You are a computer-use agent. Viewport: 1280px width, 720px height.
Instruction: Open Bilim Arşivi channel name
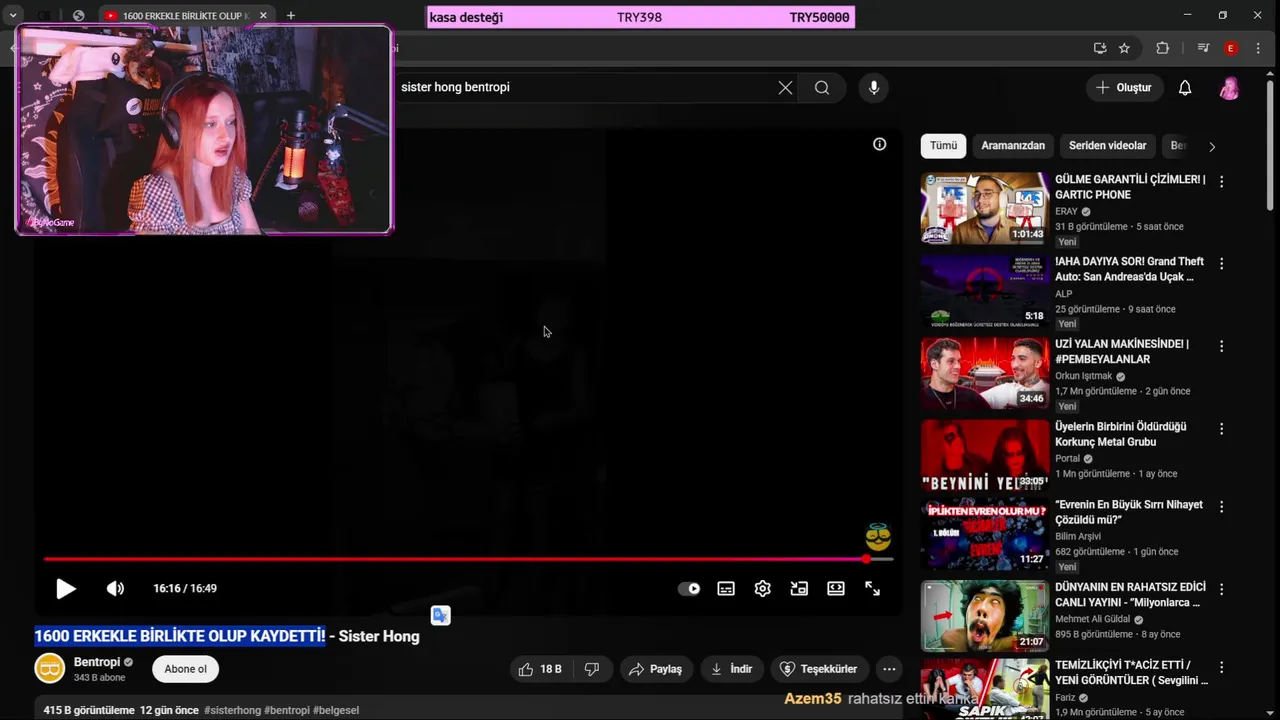click(1078, 537)
